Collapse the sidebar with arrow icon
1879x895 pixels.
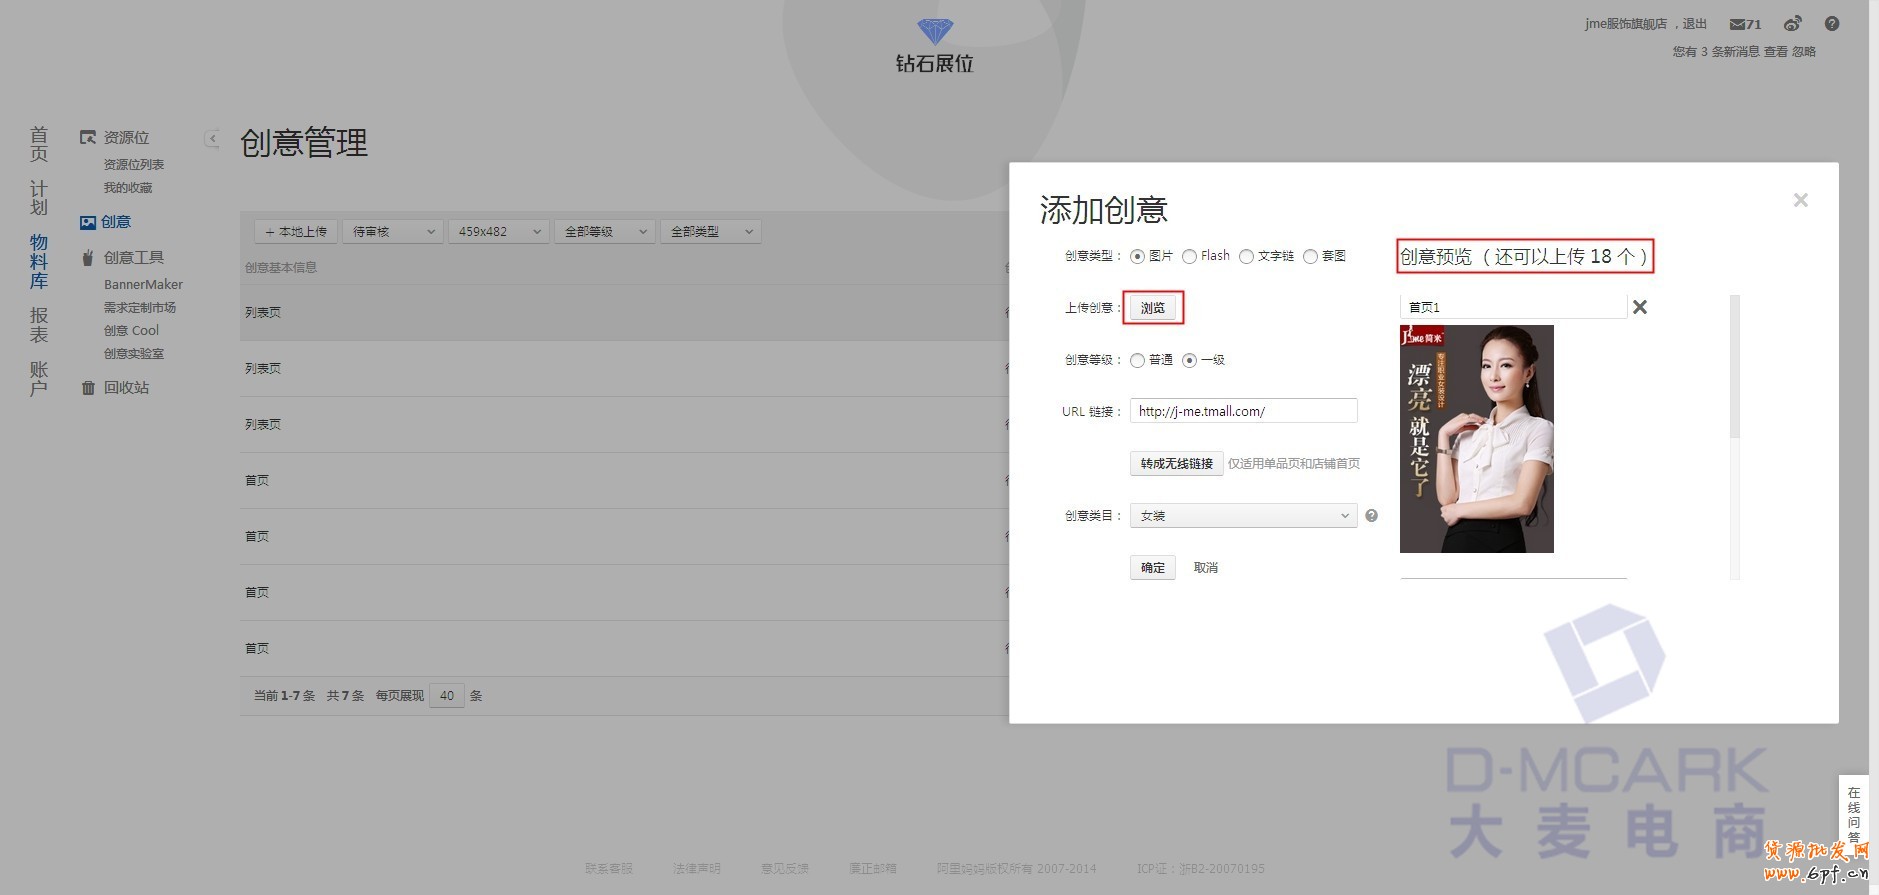pyautogui.click(x=212, y=138)
